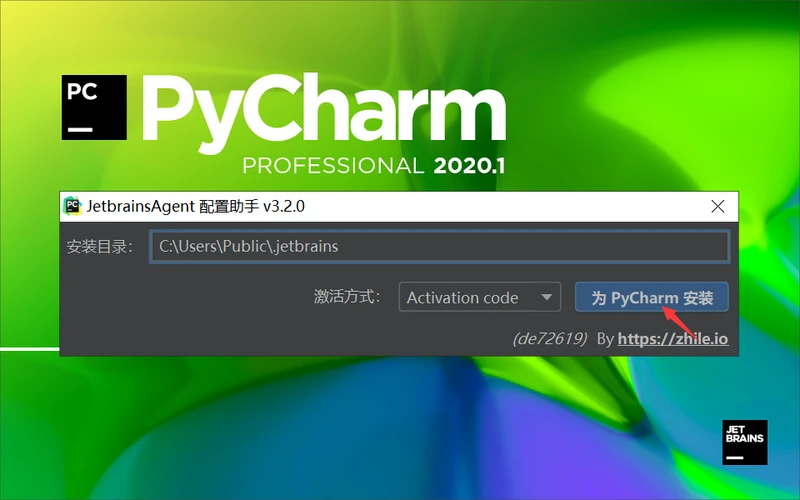Click the black PC logo on the splash
Screen dimensions: 800x500
[x=96, y=106]
